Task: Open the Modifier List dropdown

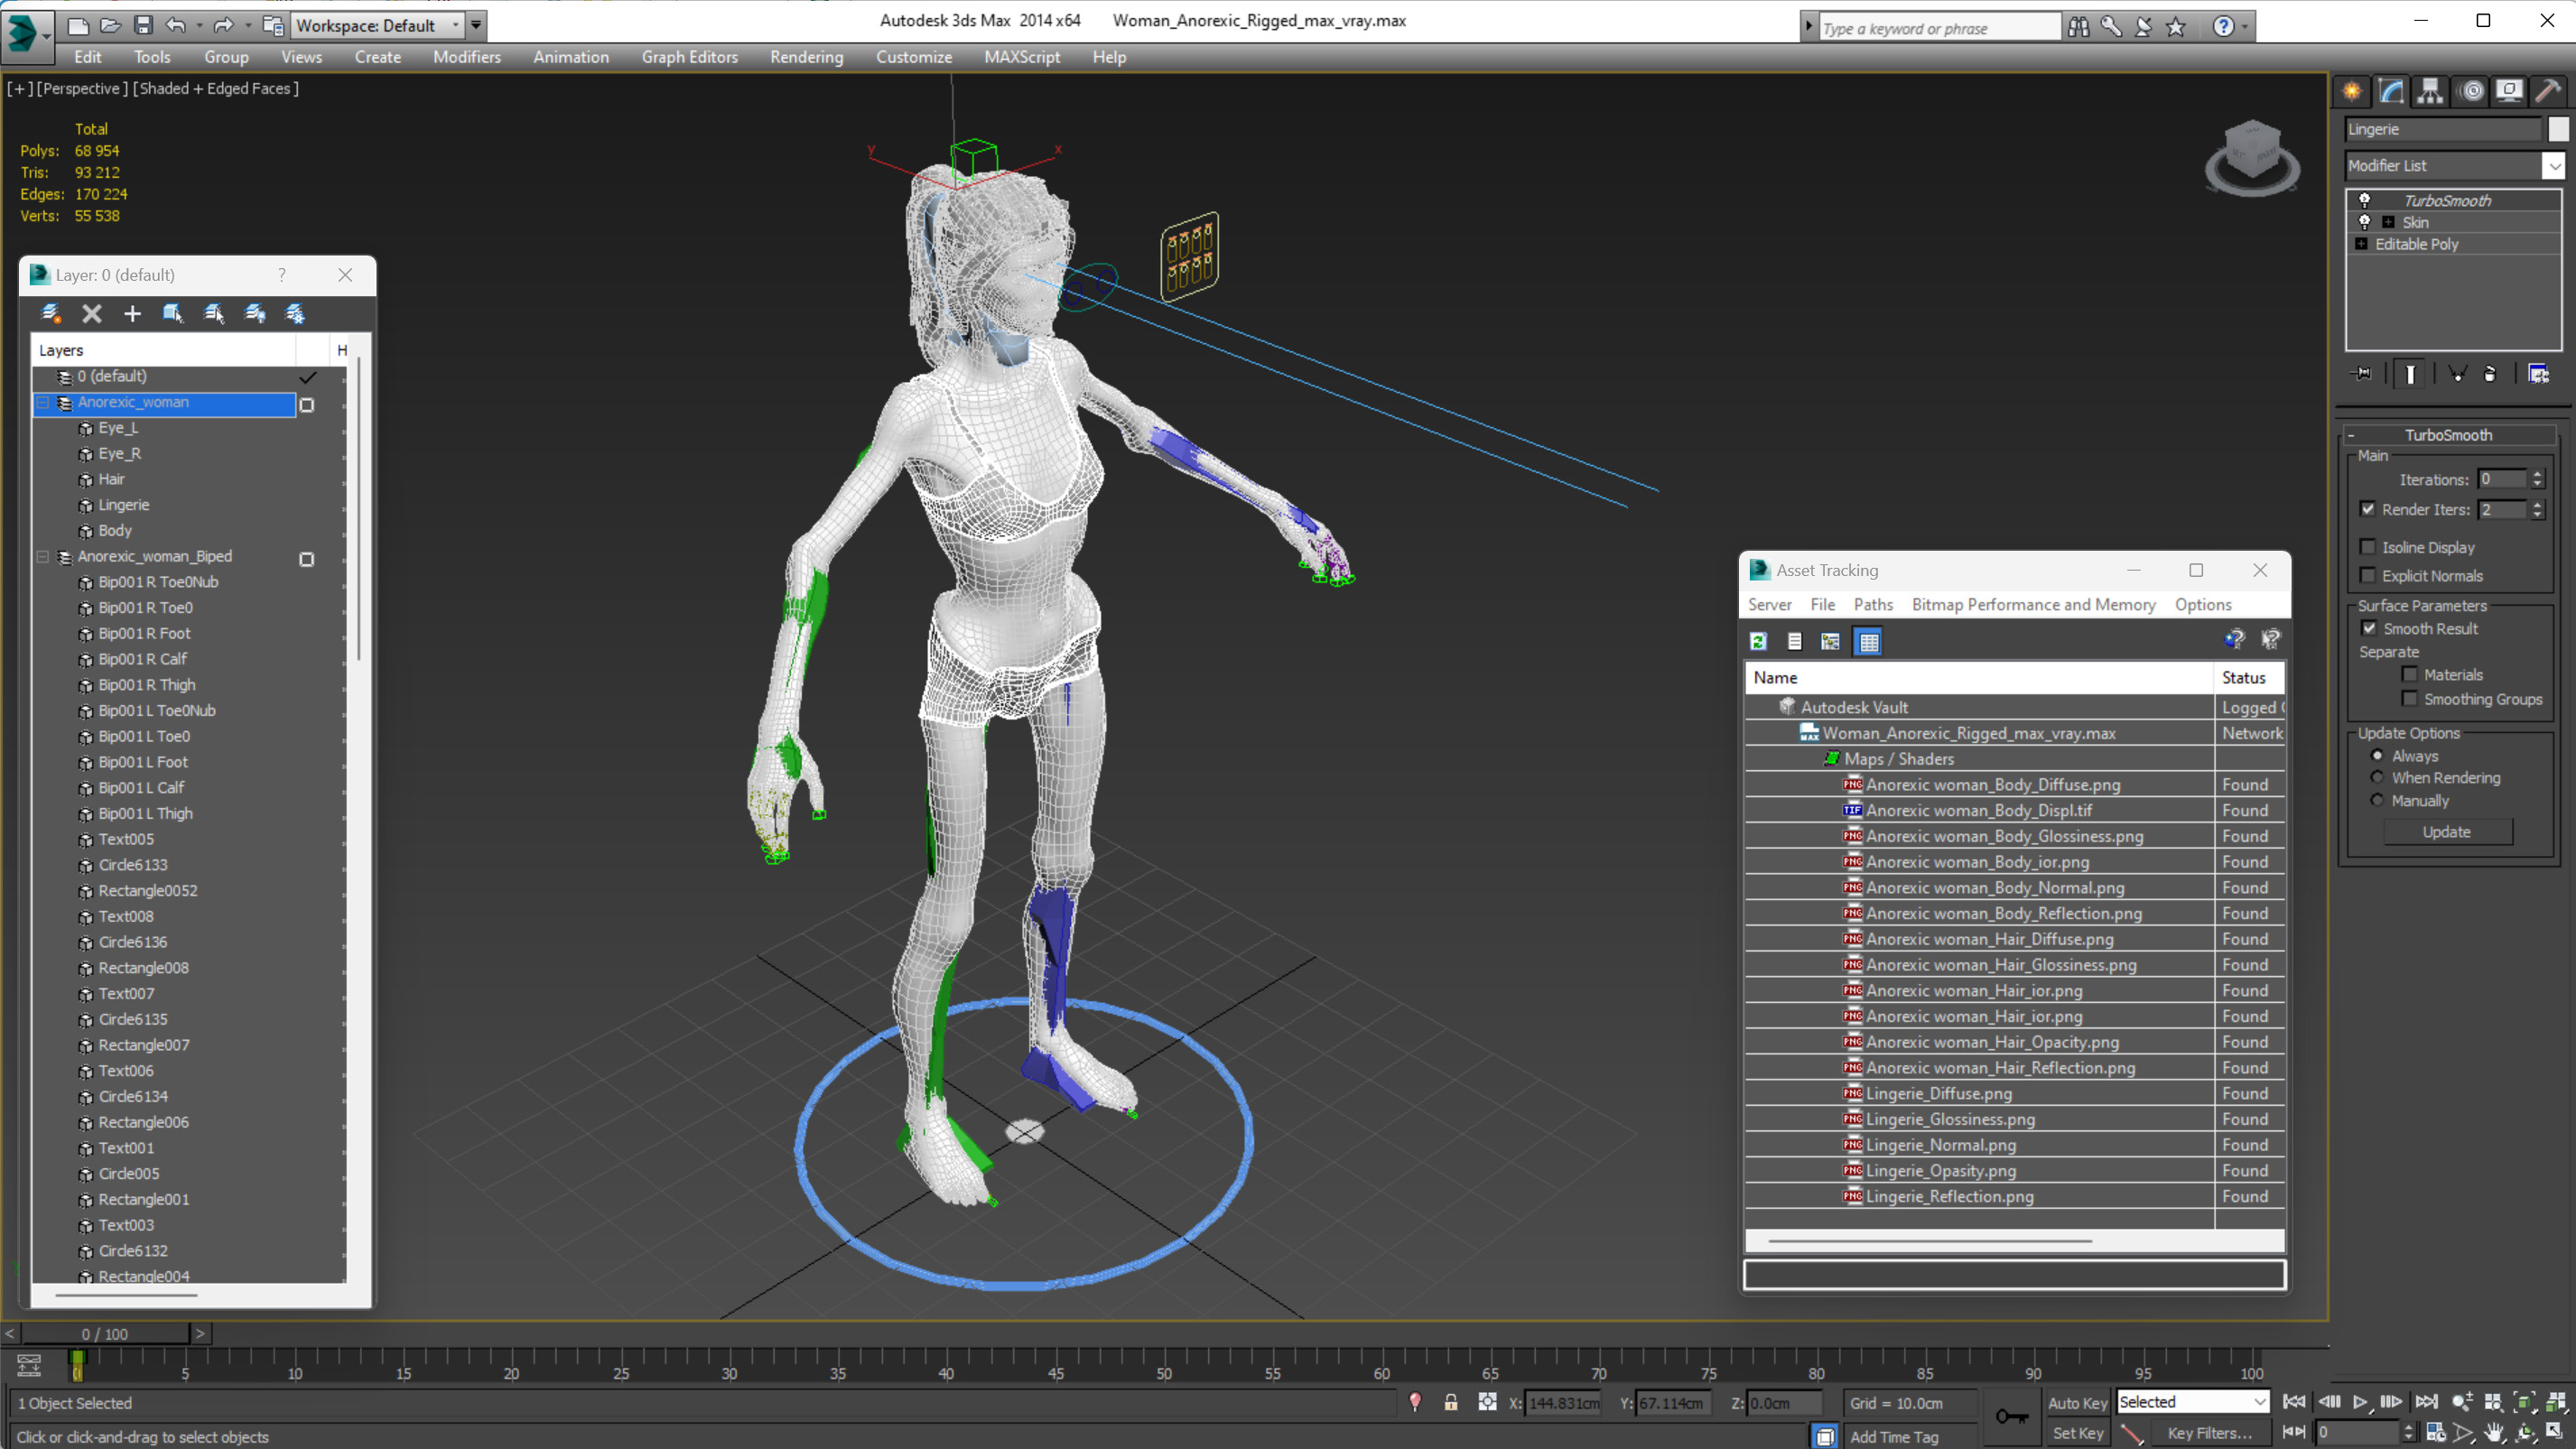Action: coord(2553,166)
